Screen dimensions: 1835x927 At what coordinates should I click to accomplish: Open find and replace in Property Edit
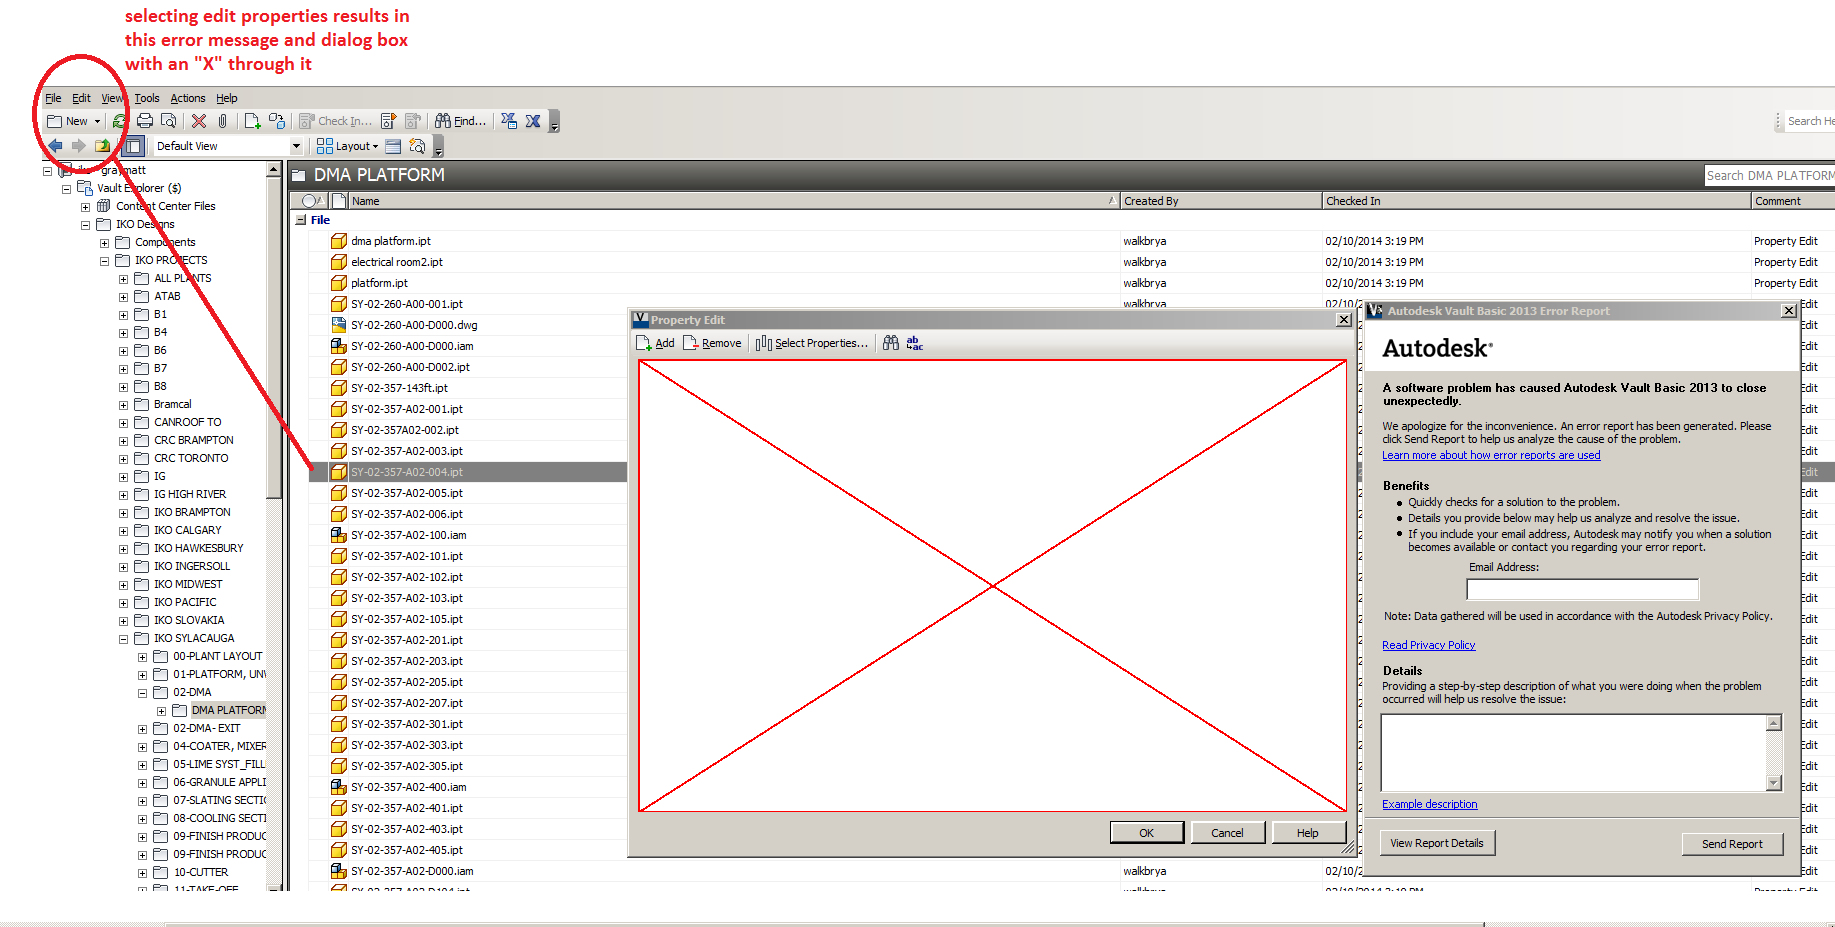(x=913, y=343)
